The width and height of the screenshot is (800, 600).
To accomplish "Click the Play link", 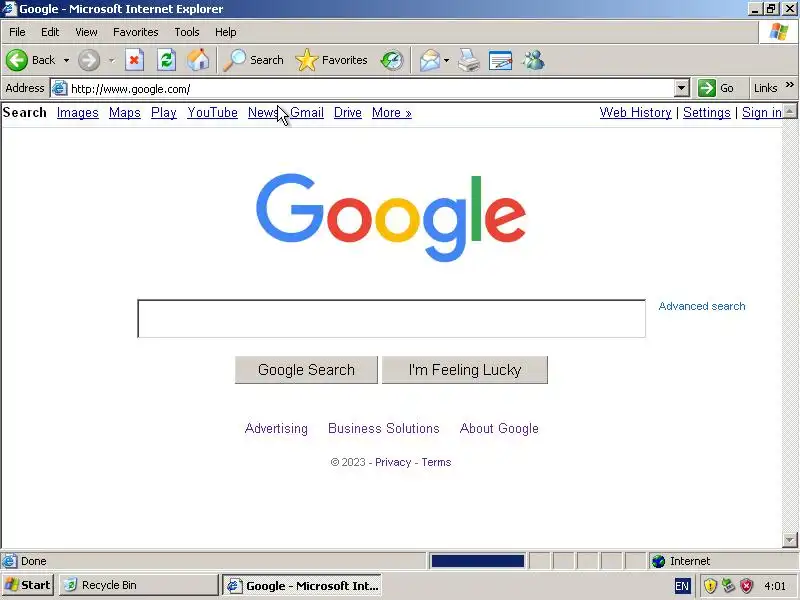I will tap(164, 113).
